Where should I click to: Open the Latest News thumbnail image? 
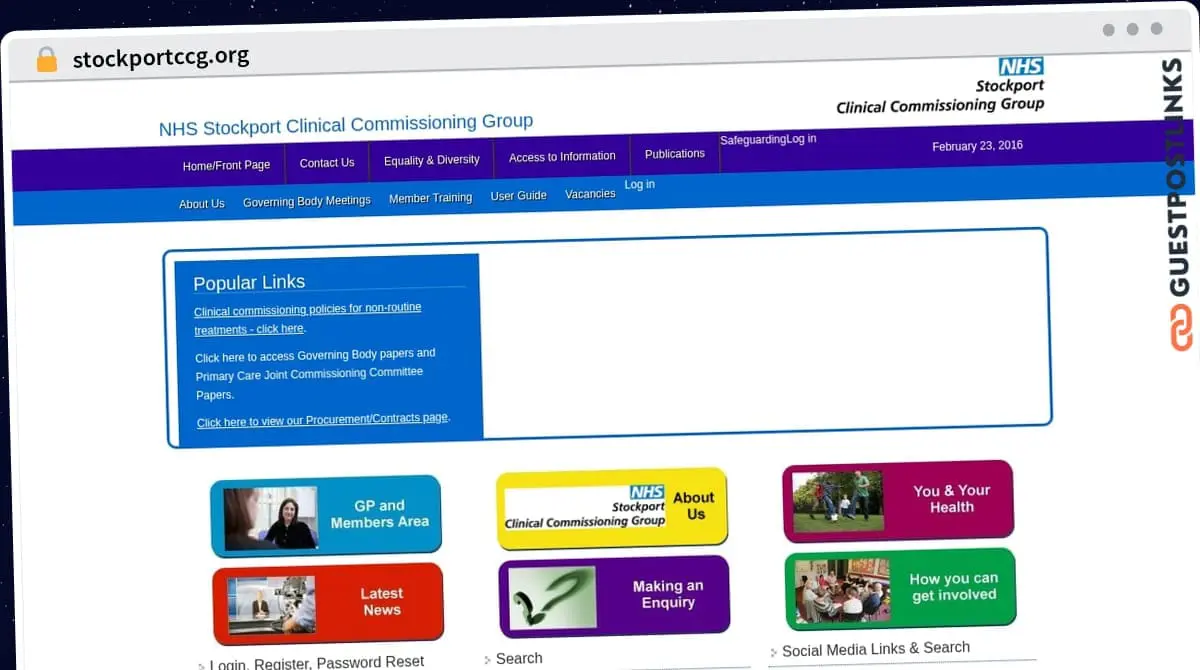(271, 605)
